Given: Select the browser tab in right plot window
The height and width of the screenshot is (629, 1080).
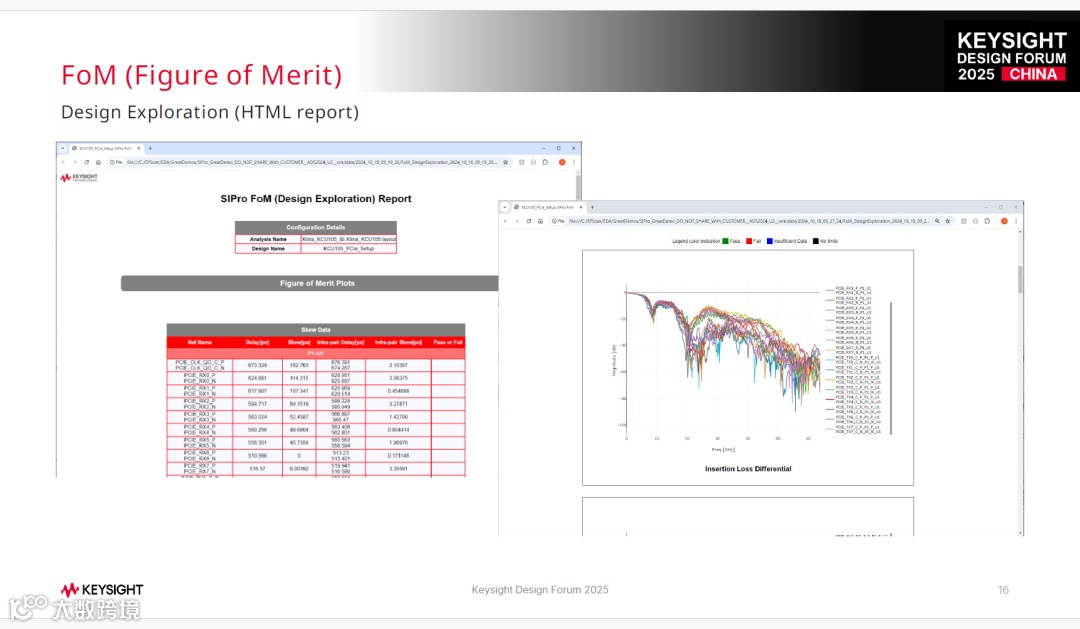Looking at the screenshot, I should [546, 207].
